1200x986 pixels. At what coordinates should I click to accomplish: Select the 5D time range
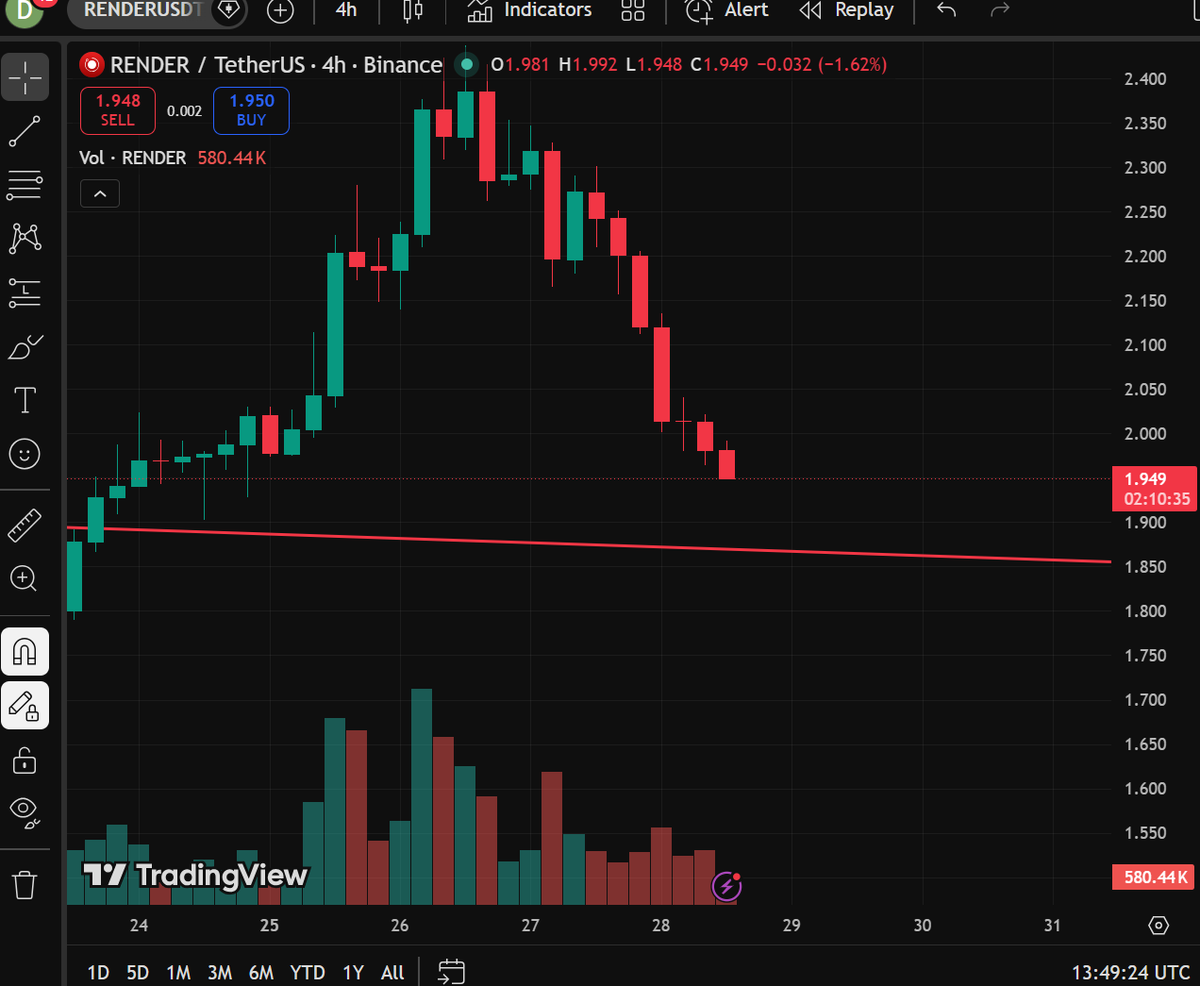(138, 972)
